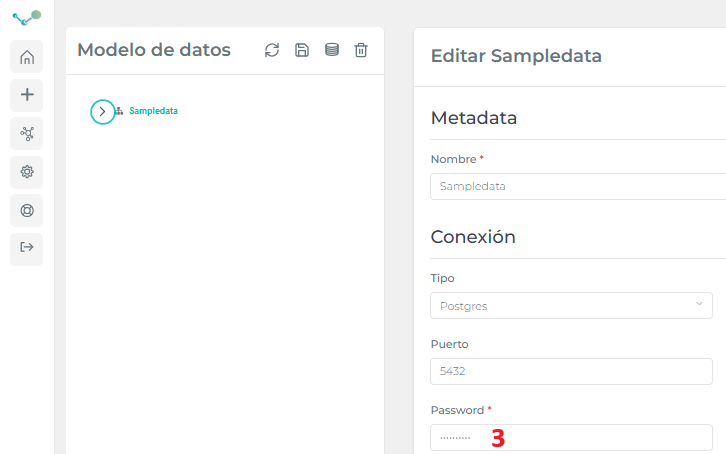Save the data model with disk icon
Viewport: 726px width, 454px height.
(302, 50)
